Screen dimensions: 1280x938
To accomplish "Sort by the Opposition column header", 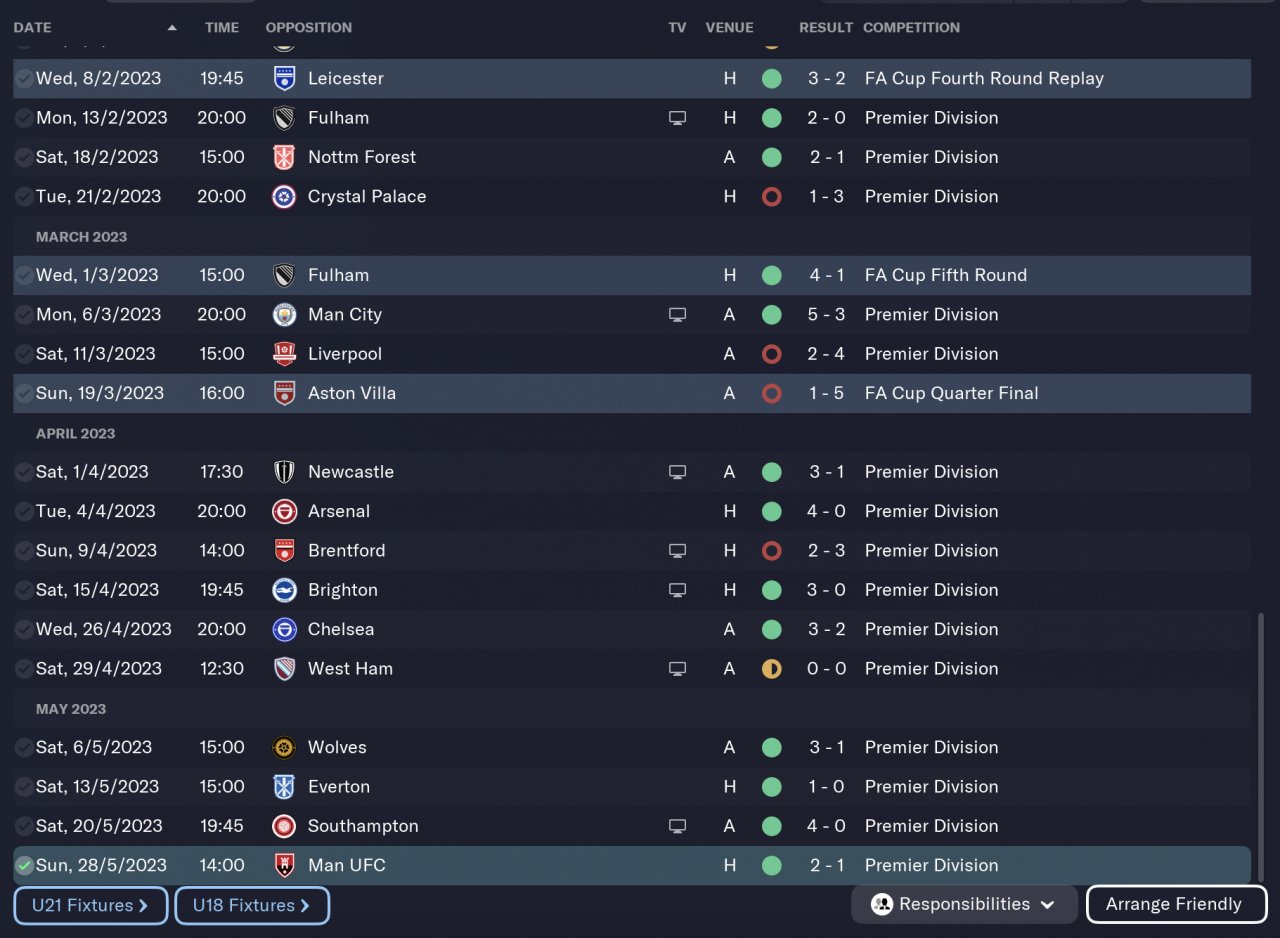I will click(308, 28).
